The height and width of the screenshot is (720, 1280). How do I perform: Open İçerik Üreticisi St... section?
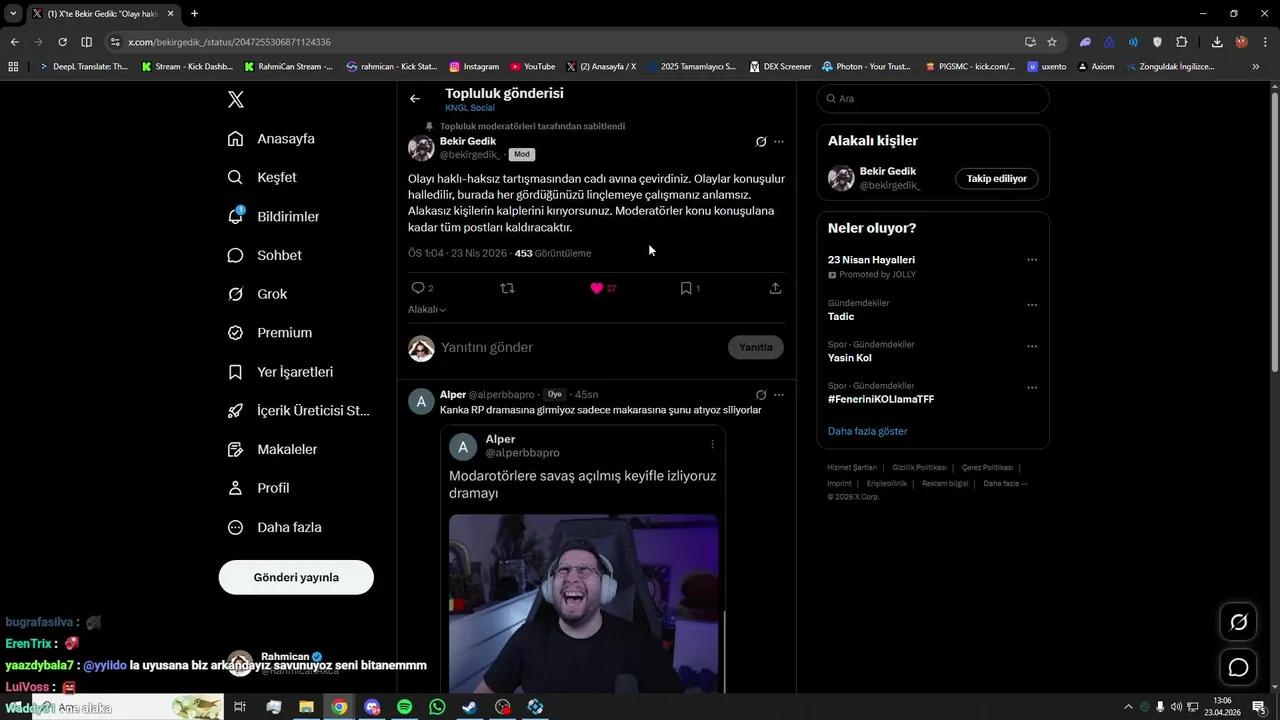(x=298, y=411)
